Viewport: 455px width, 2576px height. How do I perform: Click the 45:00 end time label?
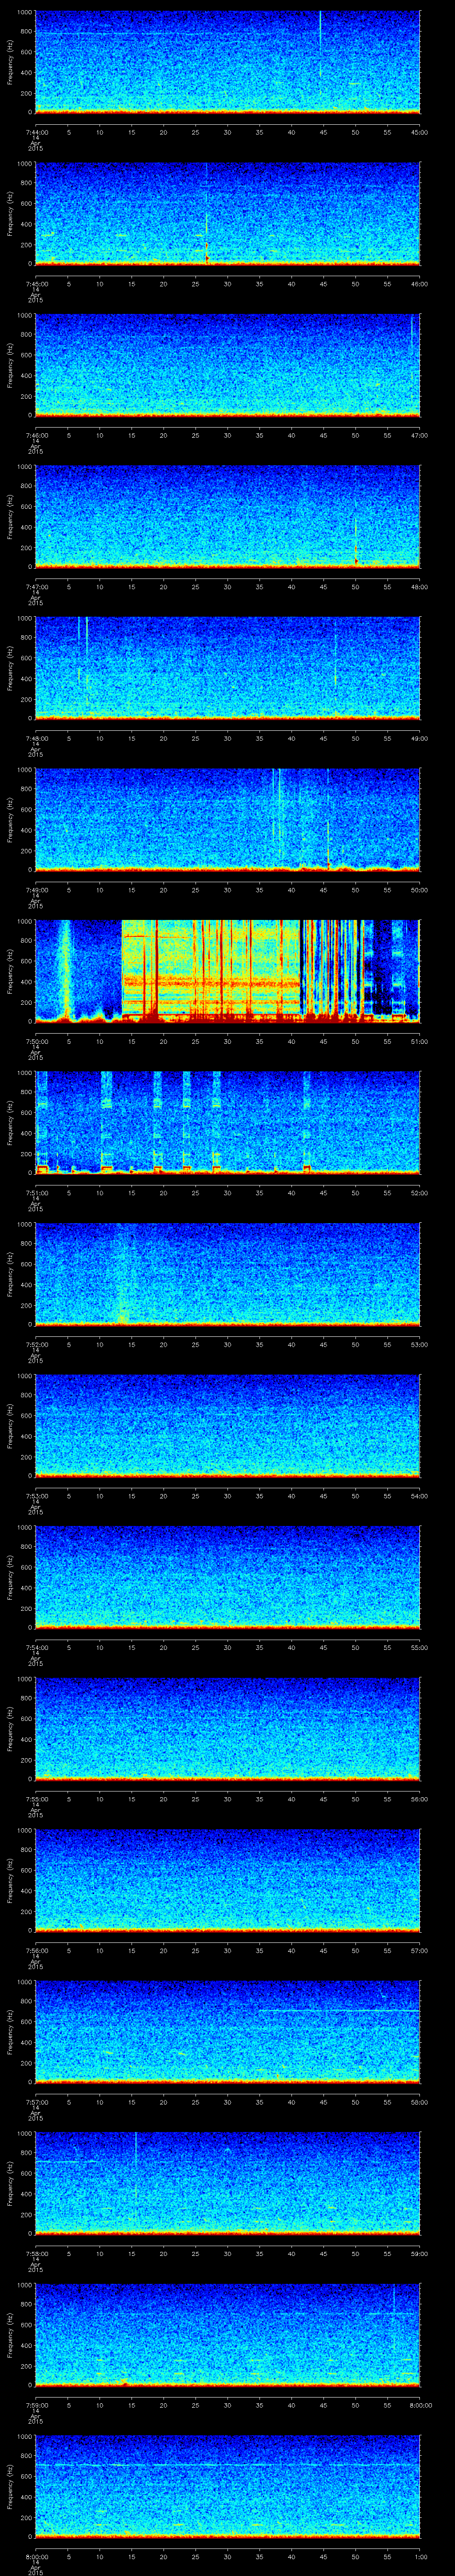[x=420, y=132]
